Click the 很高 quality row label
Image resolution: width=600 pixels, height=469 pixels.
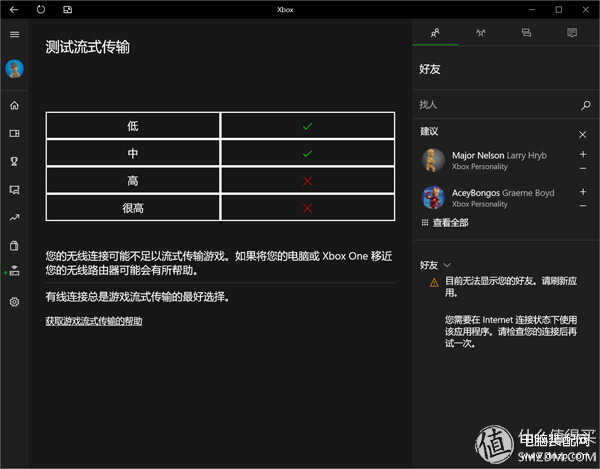point(133,208)
